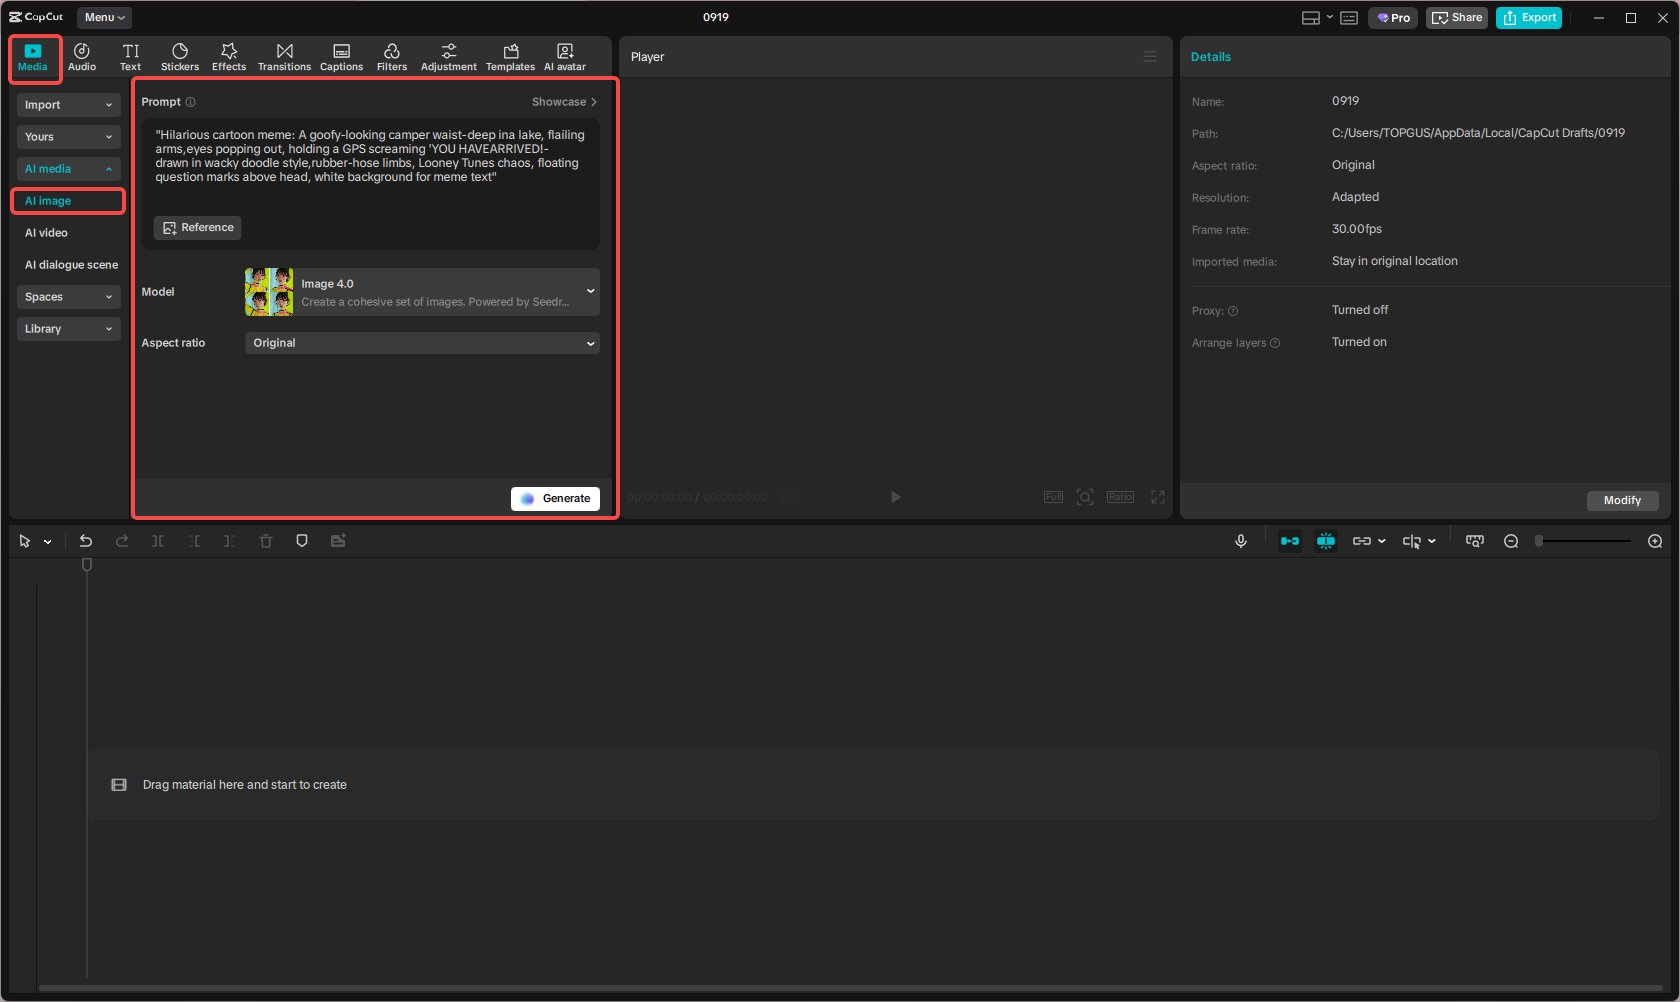1680x1002 pixels.
Task: Open the Aspect ratio dropdown
Action: tap(421, 343)
